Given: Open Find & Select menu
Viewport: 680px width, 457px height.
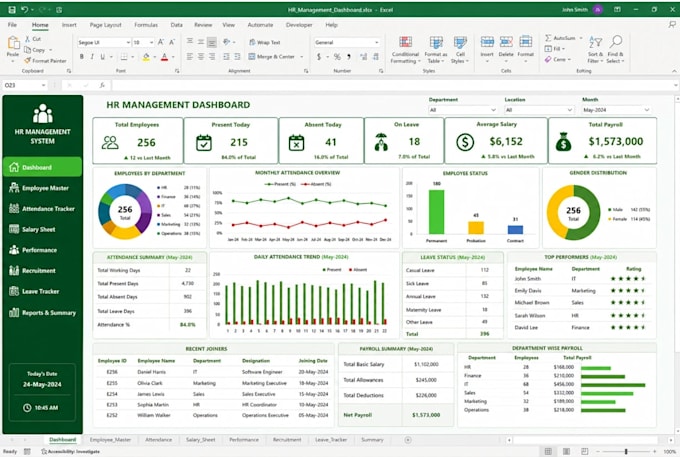Looking at the screenshot, I should (x=615, y=49).
